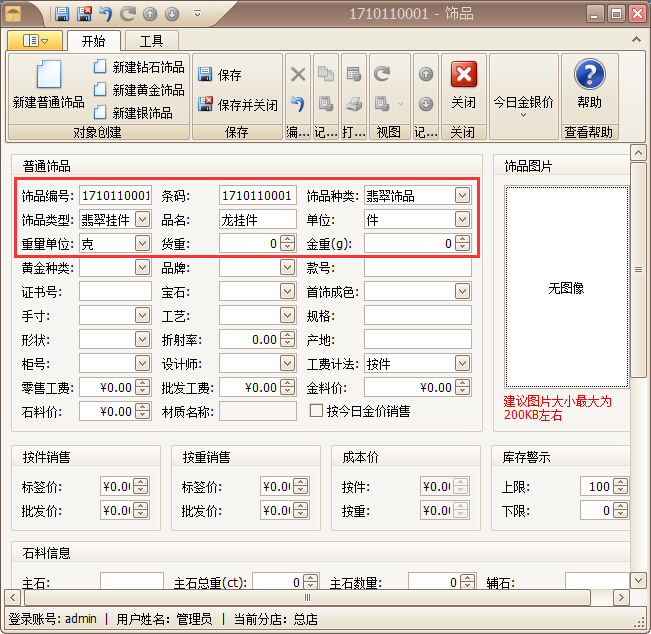Viewport: 651px width, 634px height.
Task: Click the blue undo arrow in ribbon
Action: (x=297, y=103)
